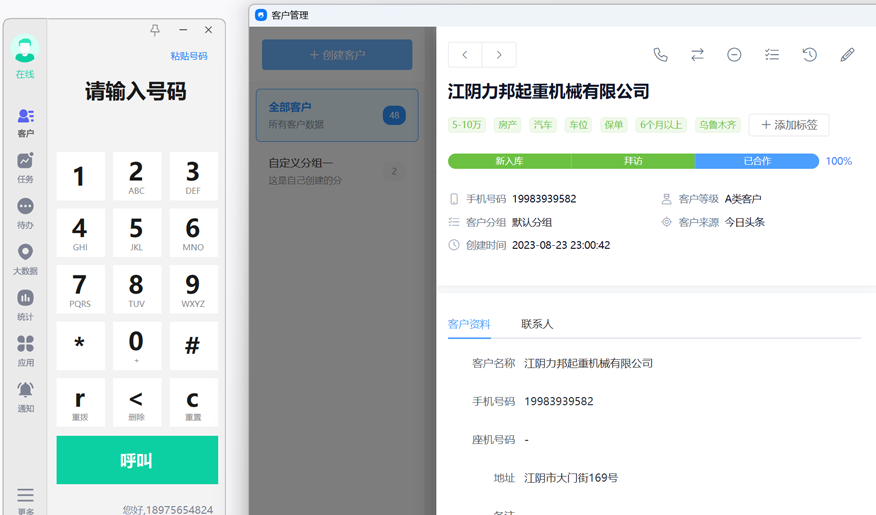Click creation time 2023-08-23 23:00:42

[561, 245]
